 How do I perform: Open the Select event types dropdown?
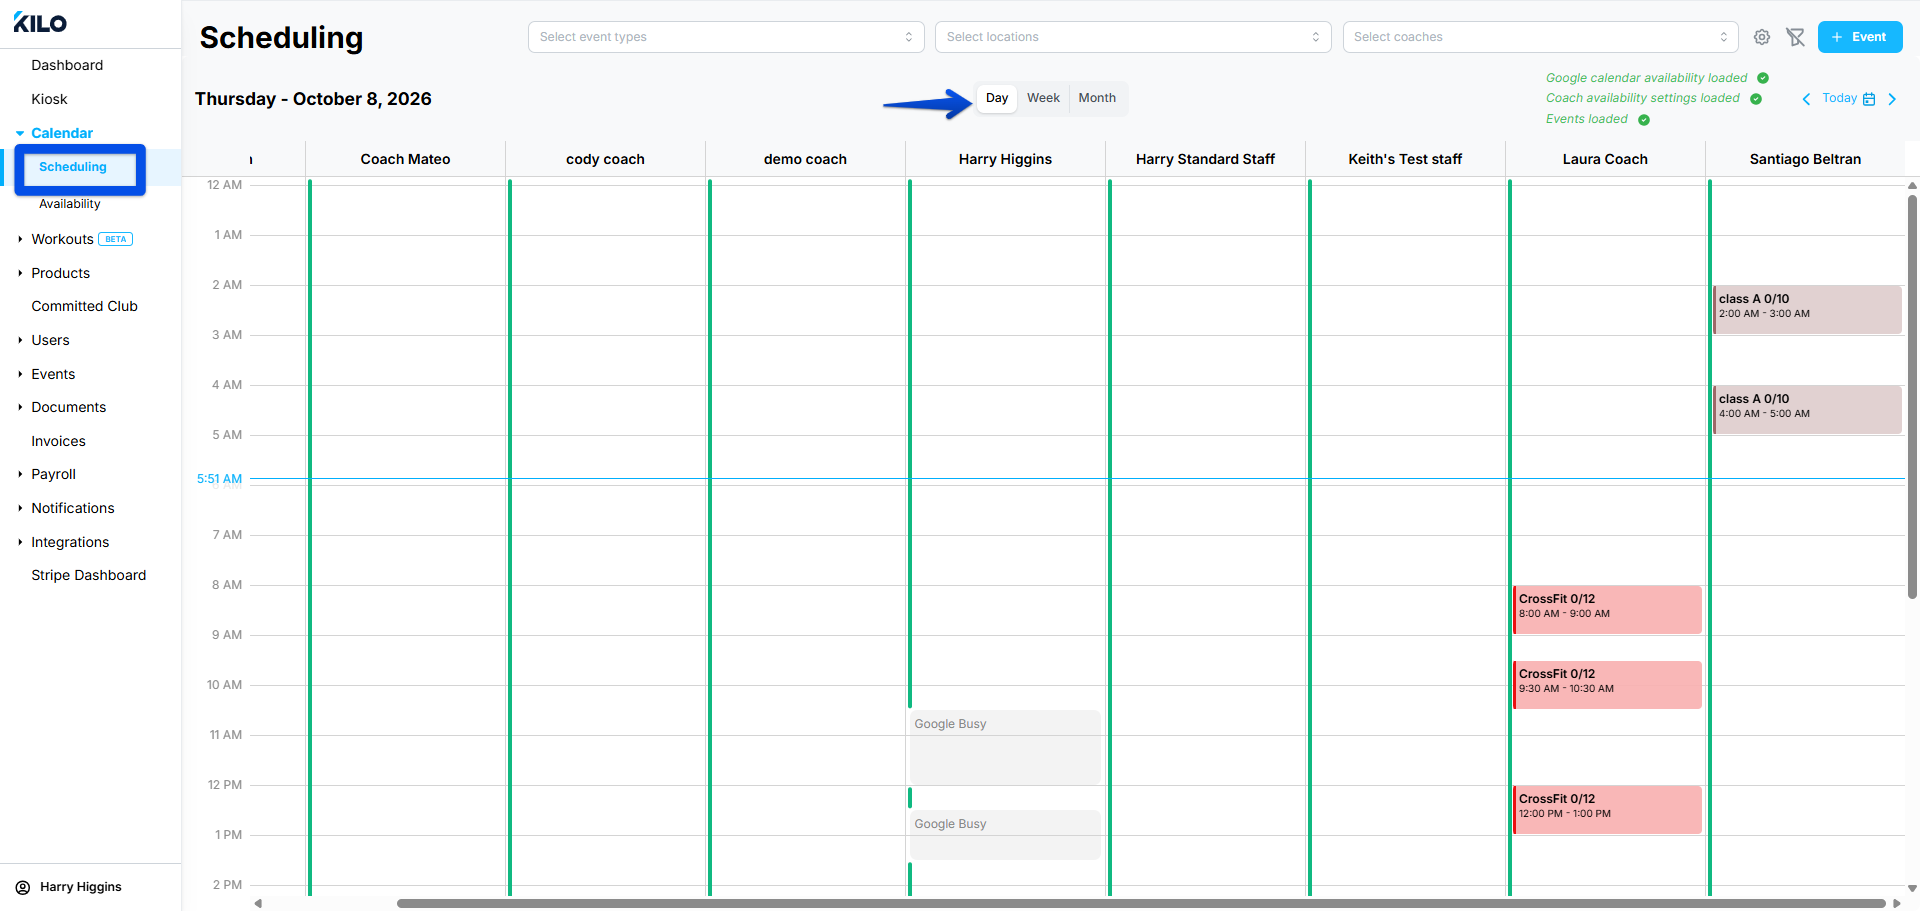(x=726, y=37)
